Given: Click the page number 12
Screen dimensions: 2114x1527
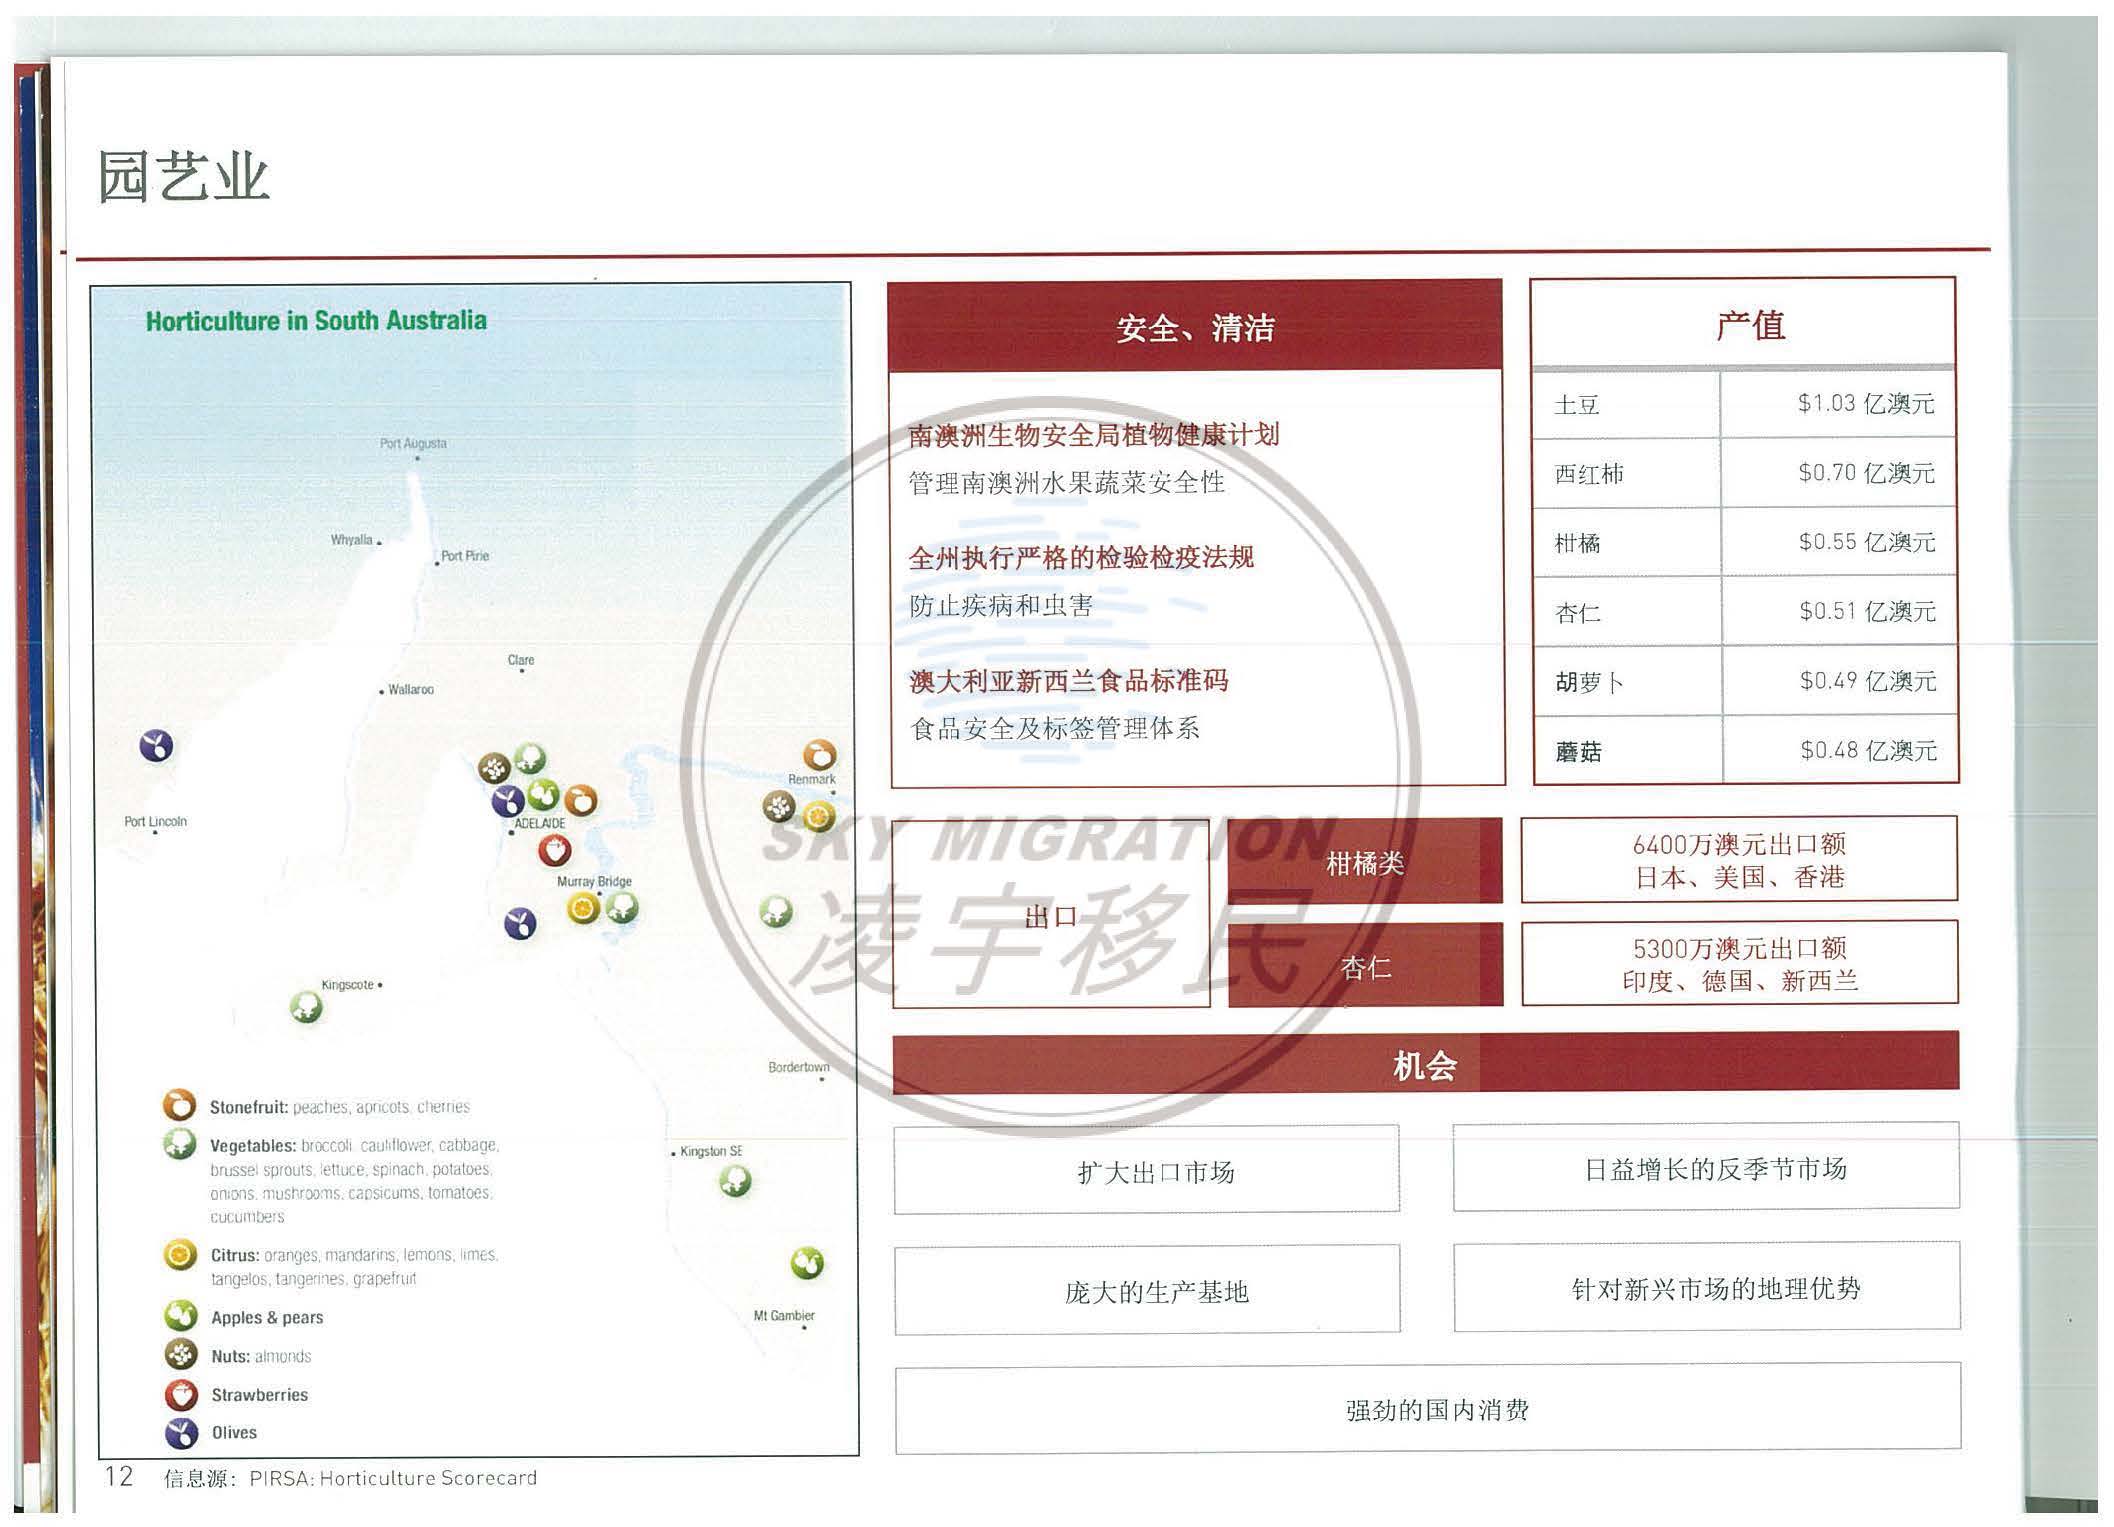Looking at the screenshot, I should (x=119, y=1476).
